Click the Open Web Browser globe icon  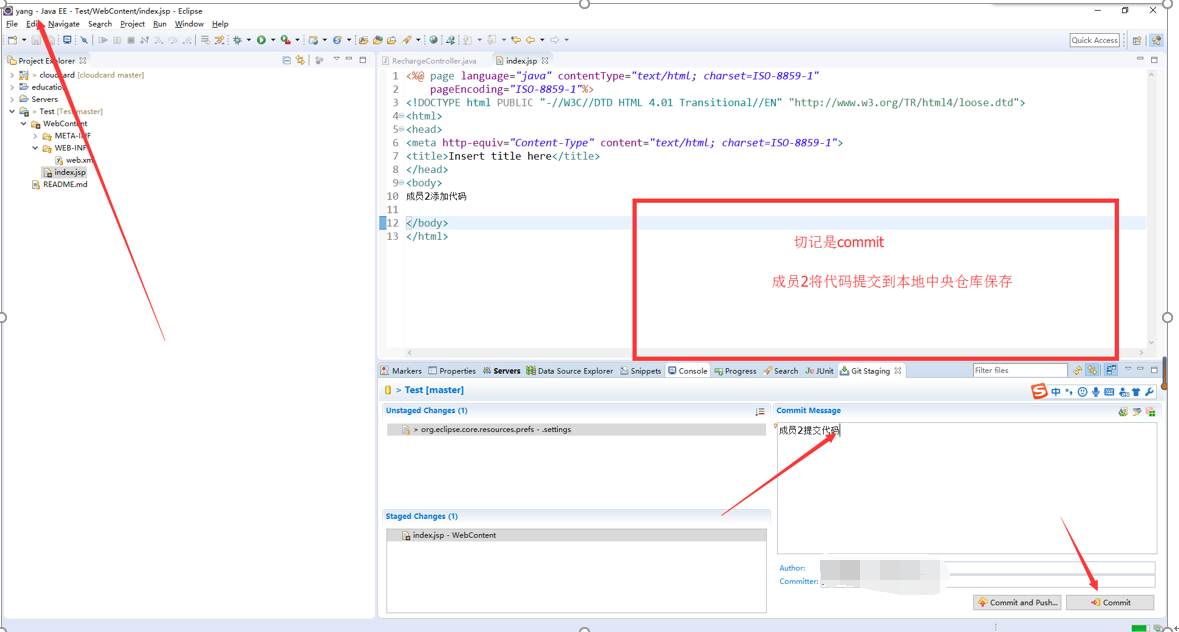pos(433,40)
